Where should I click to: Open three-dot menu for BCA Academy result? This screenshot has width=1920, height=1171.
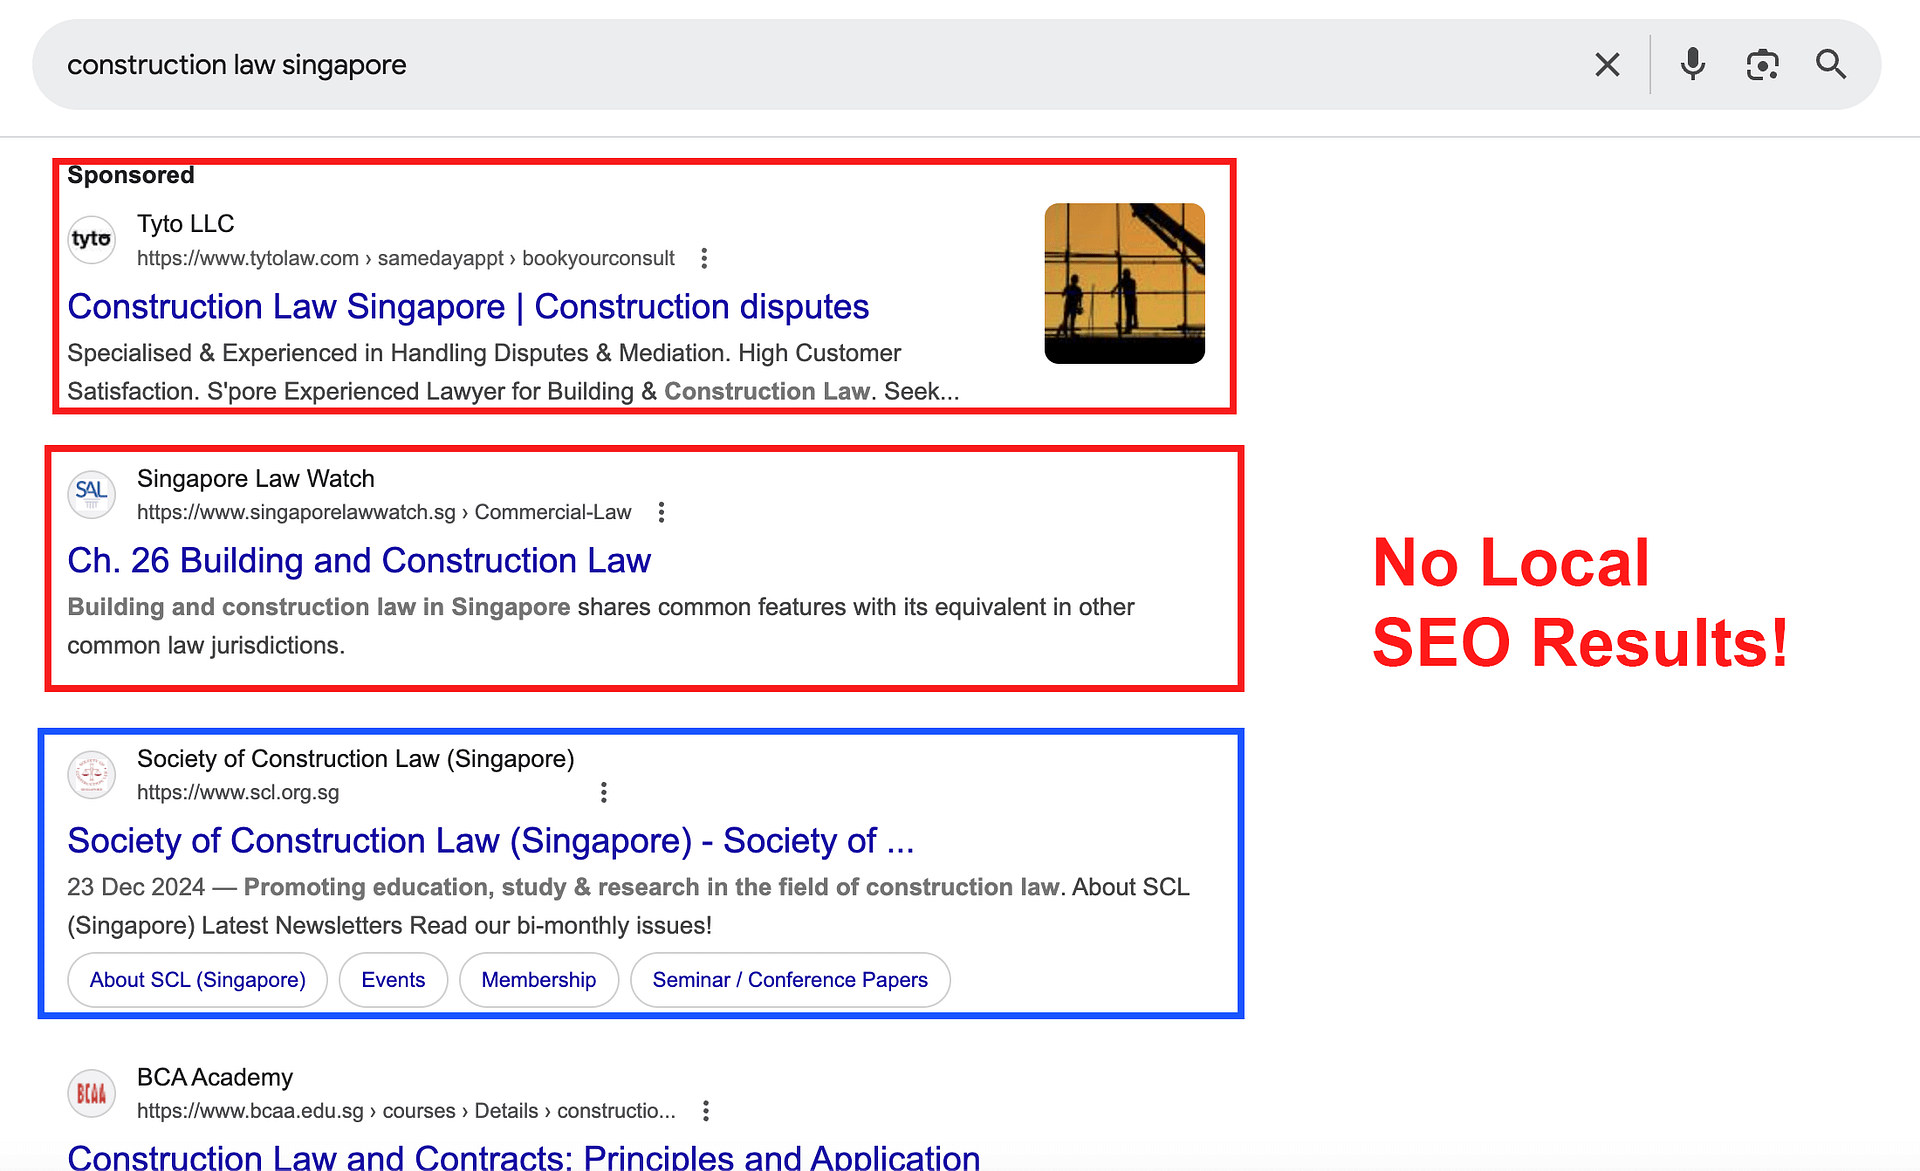click(x=706, y=1110)
